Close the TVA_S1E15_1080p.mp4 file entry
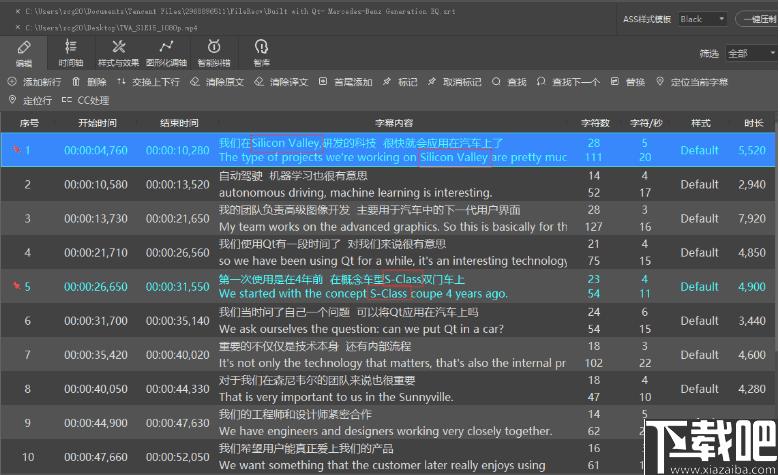The height and width of the screenshot is (475, 780). tap(18, 27)
